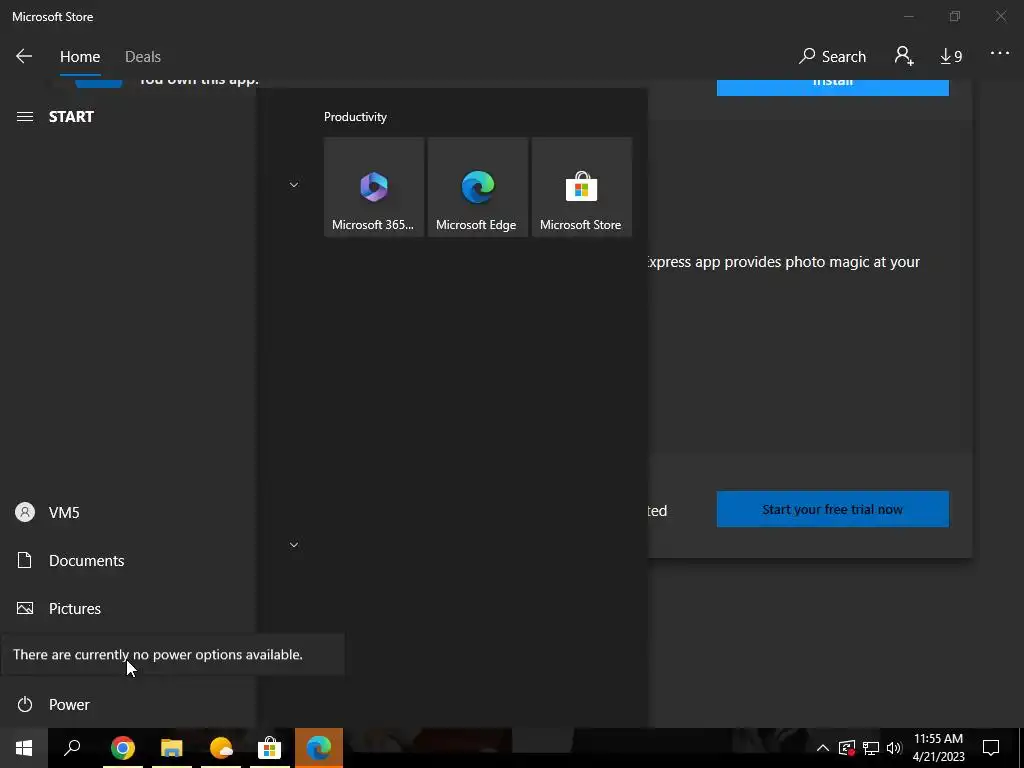Open the Weather app on the taskbar

pos(221,748)
